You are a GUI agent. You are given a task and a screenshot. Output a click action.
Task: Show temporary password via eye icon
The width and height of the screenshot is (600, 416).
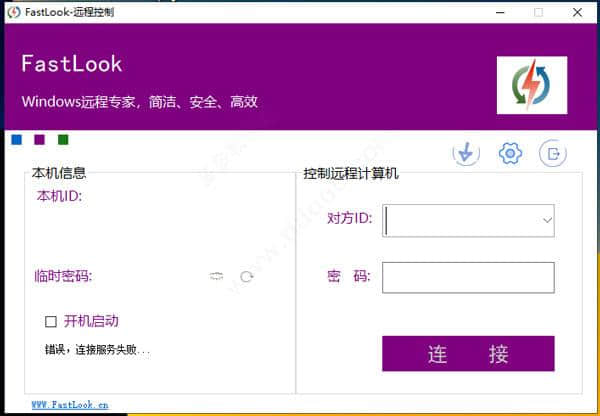pyautogui.click(x=216, y=276)
